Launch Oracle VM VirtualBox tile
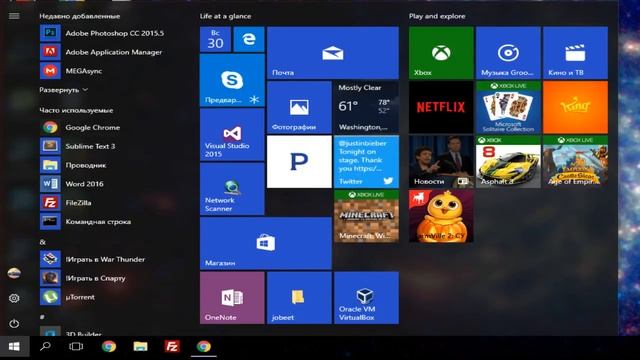The image size is (640, 360). point(366,298)
